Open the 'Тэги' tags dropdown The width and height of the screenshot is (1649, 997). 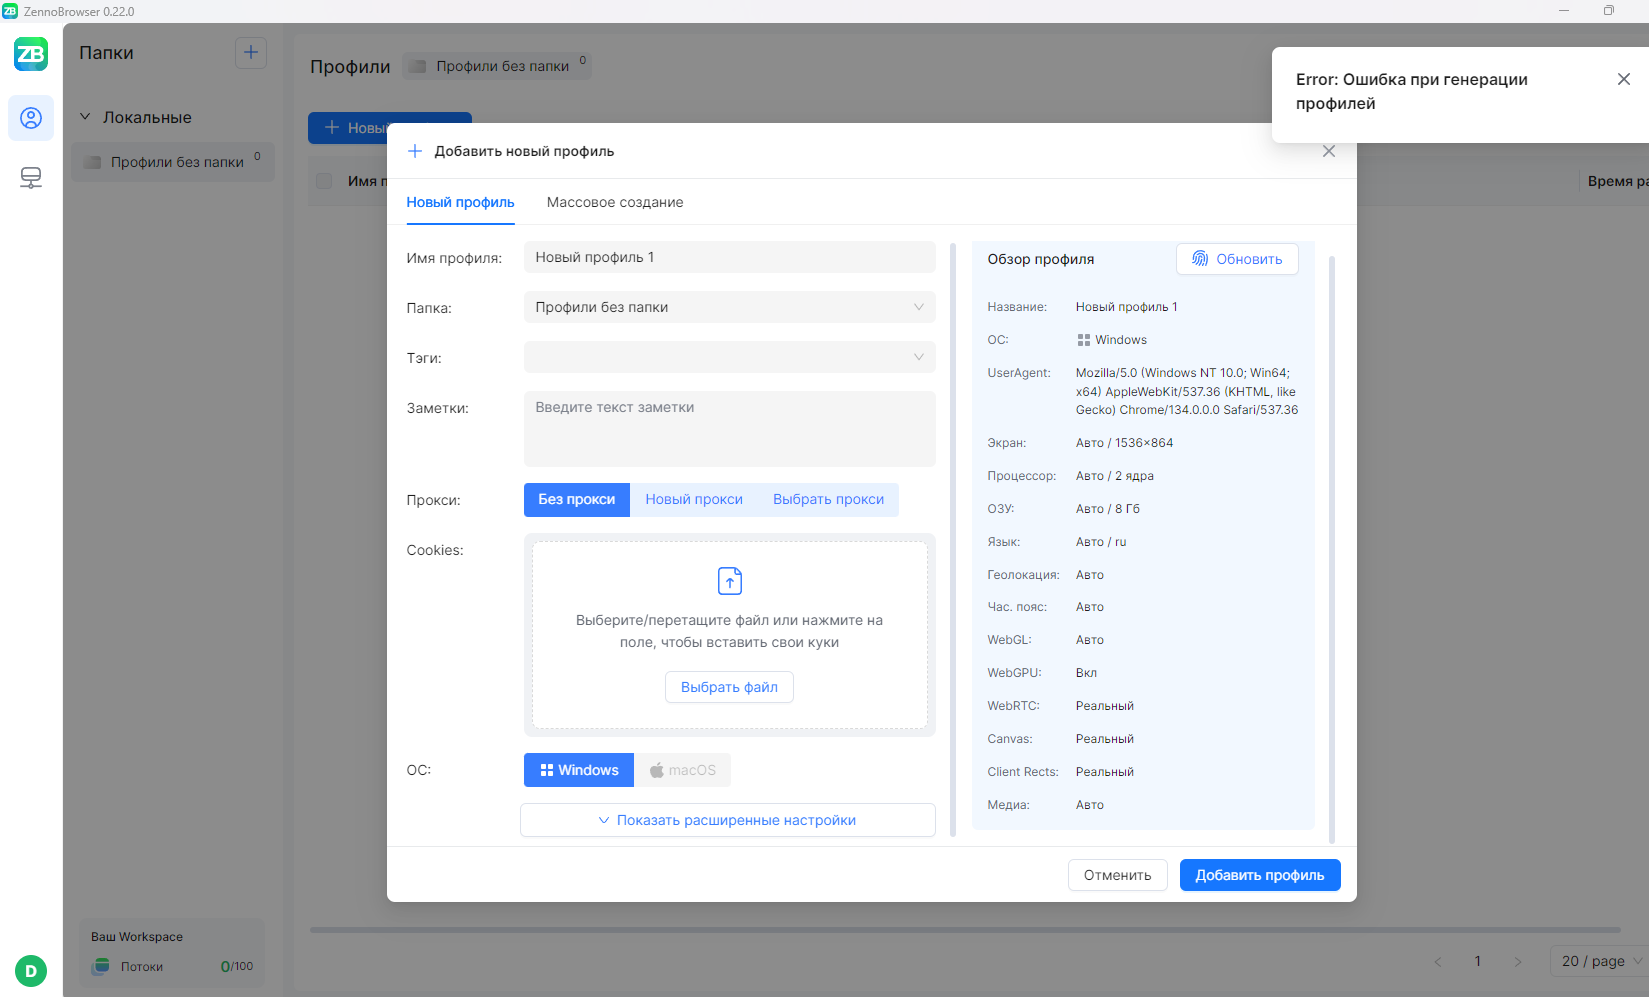pos(729,357)
